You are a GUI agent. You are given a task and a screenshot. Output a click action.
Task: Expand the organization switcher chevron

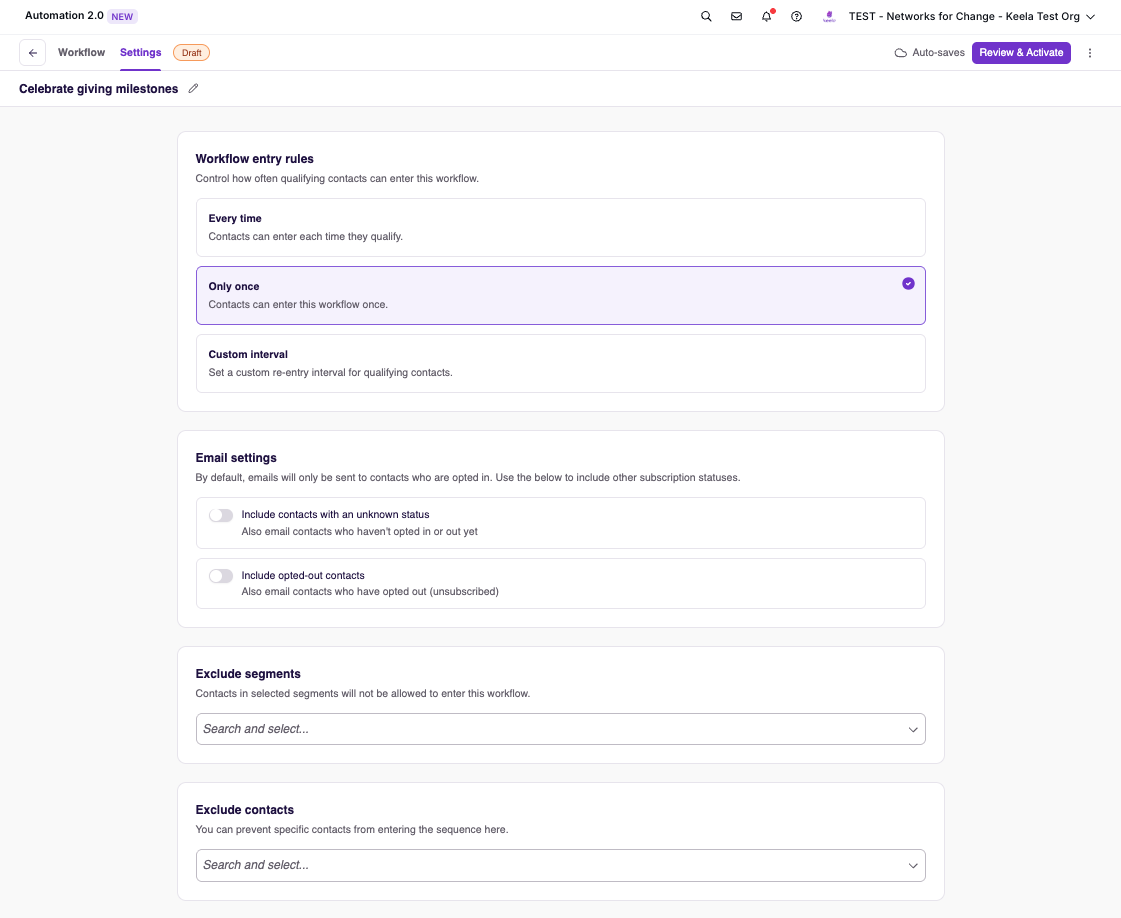(x=1090, y=16)
